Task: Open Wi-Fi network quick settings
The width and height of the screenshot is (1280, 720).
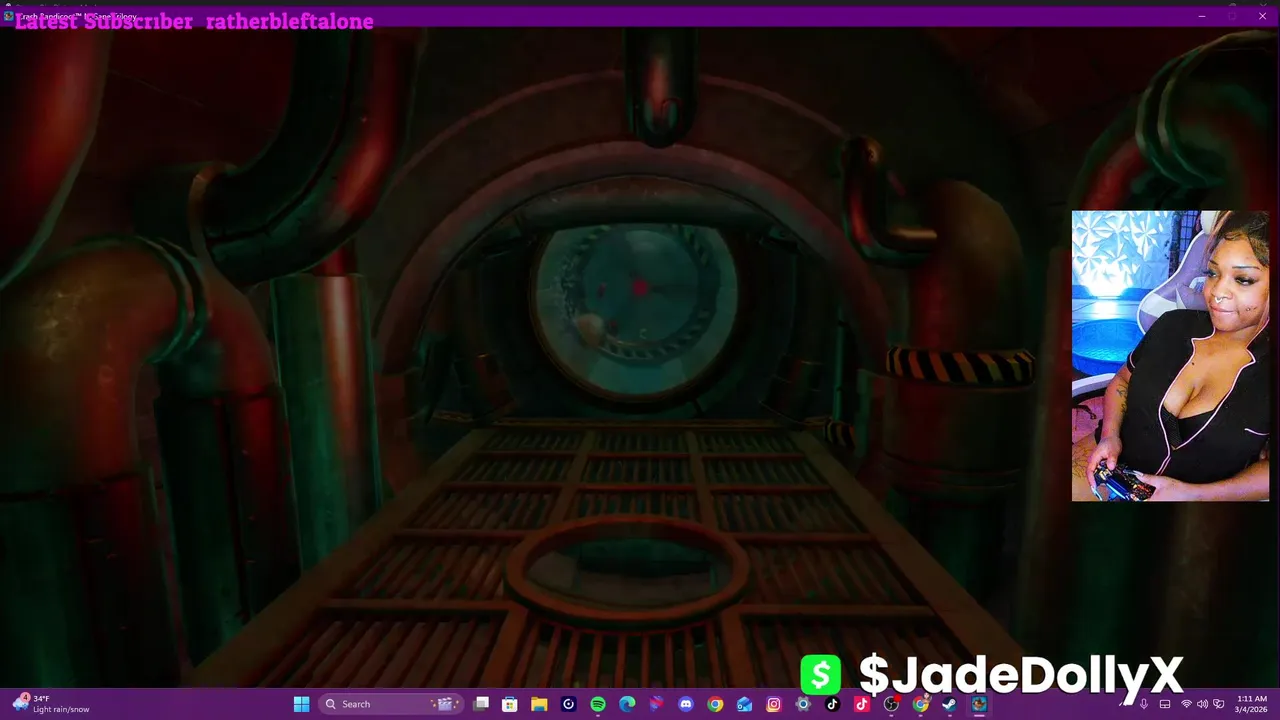Action: (x=1186, y=704)
